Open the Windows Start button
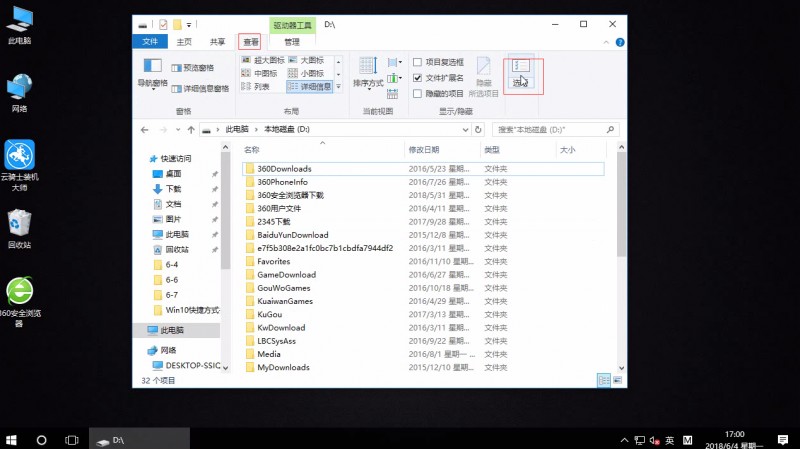The width and height of the screenshot is (800, 449). point(11,440)
